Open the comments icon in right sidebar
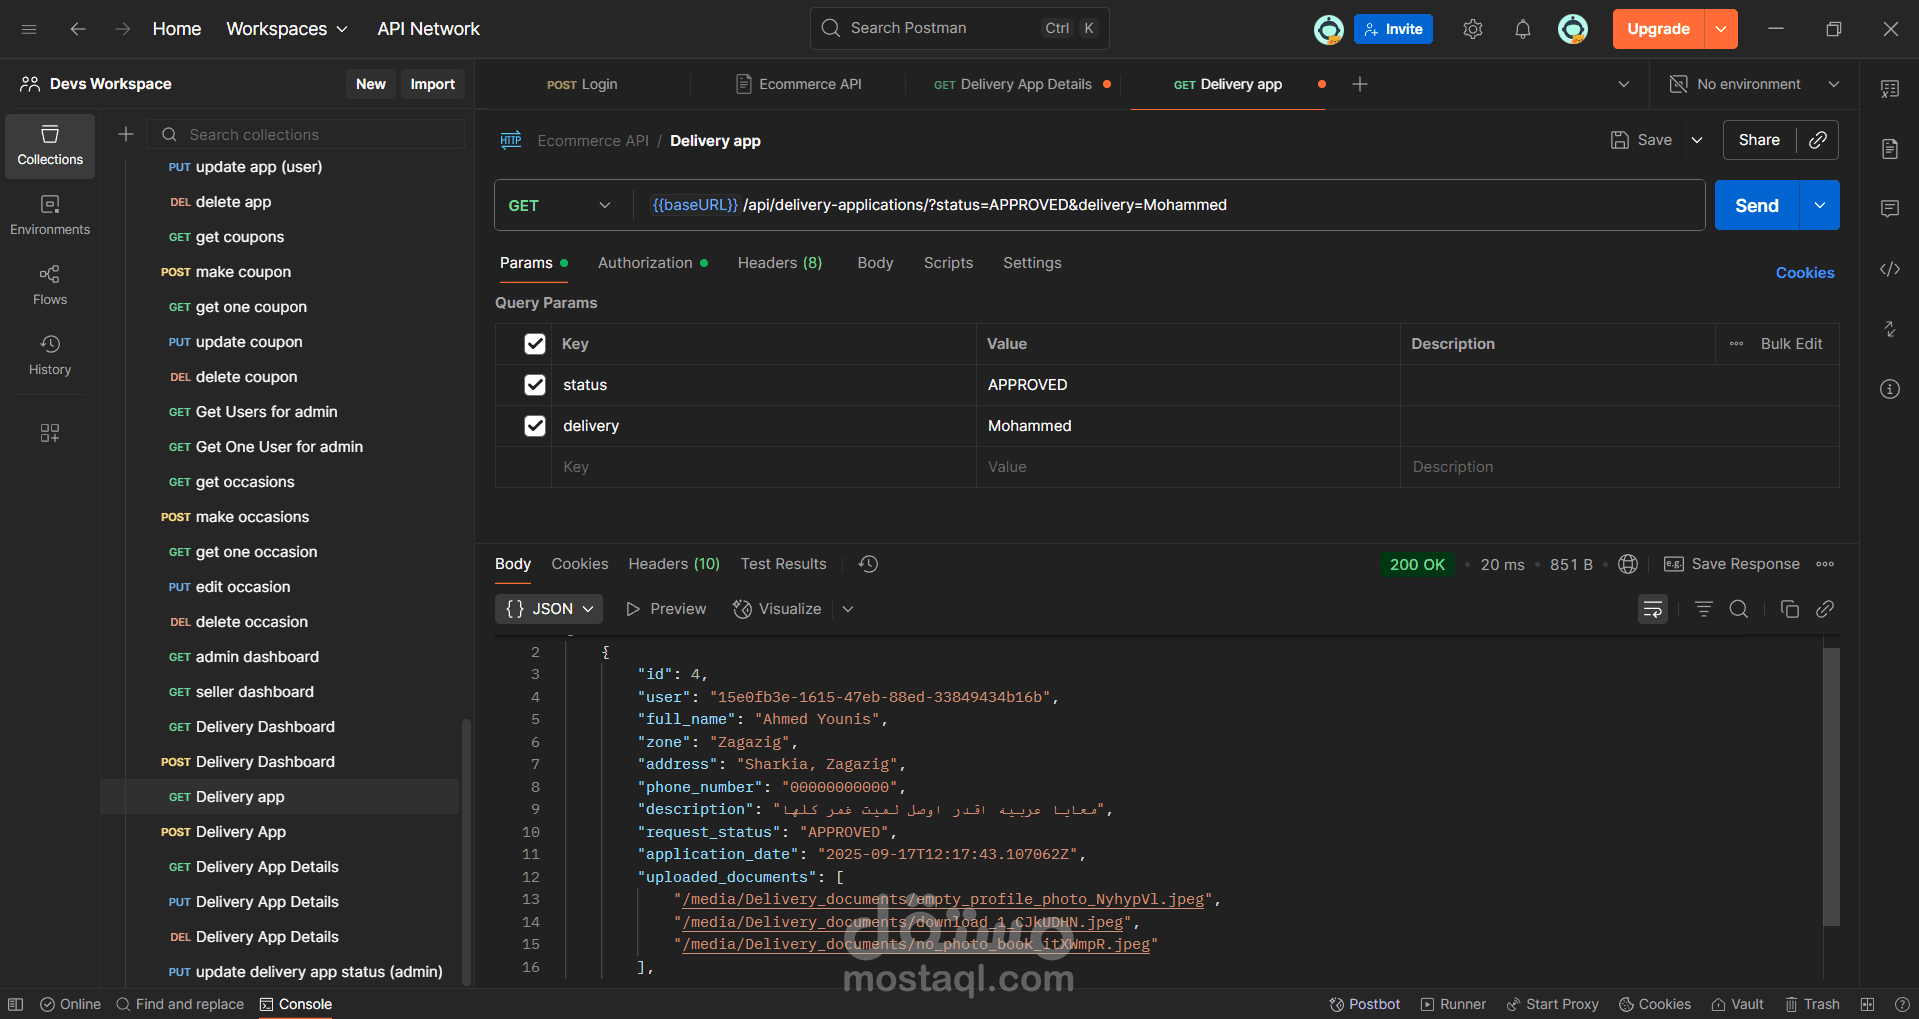Image resolution: width=1919 pixels, height=1019 pixels. 1890,209
